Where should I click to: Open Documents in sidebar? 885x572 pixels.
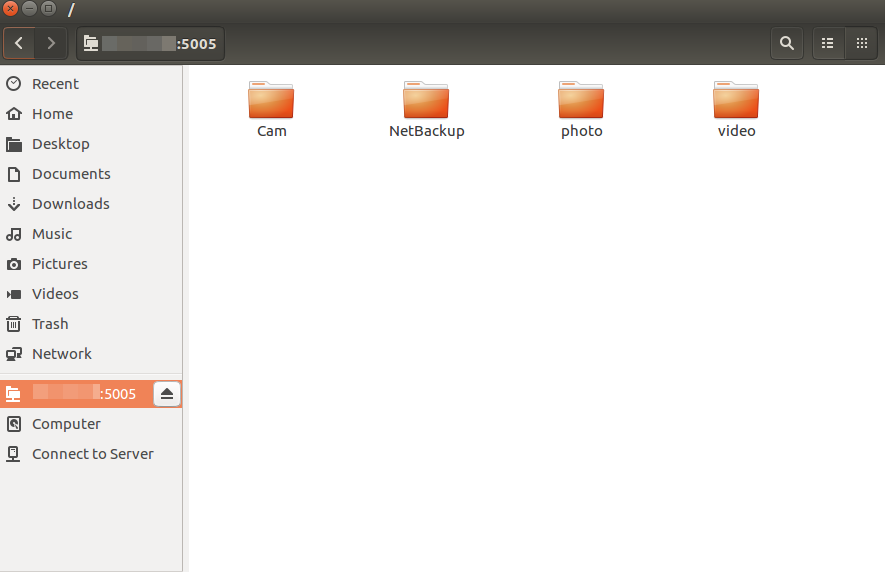pyautogui.click(x=91, y=174)
